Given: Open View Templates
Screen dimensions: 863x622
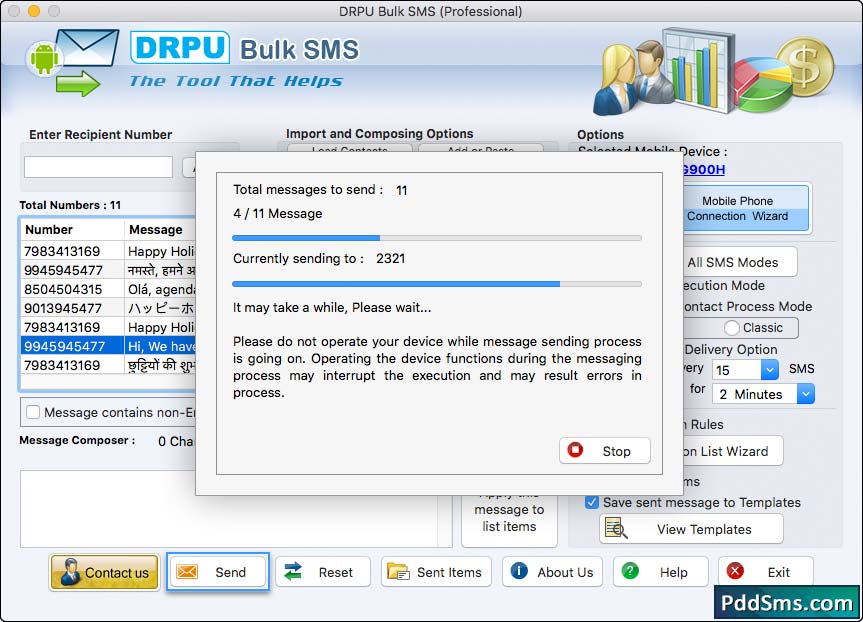Looking at the screenshot, I should pos(691,529).
